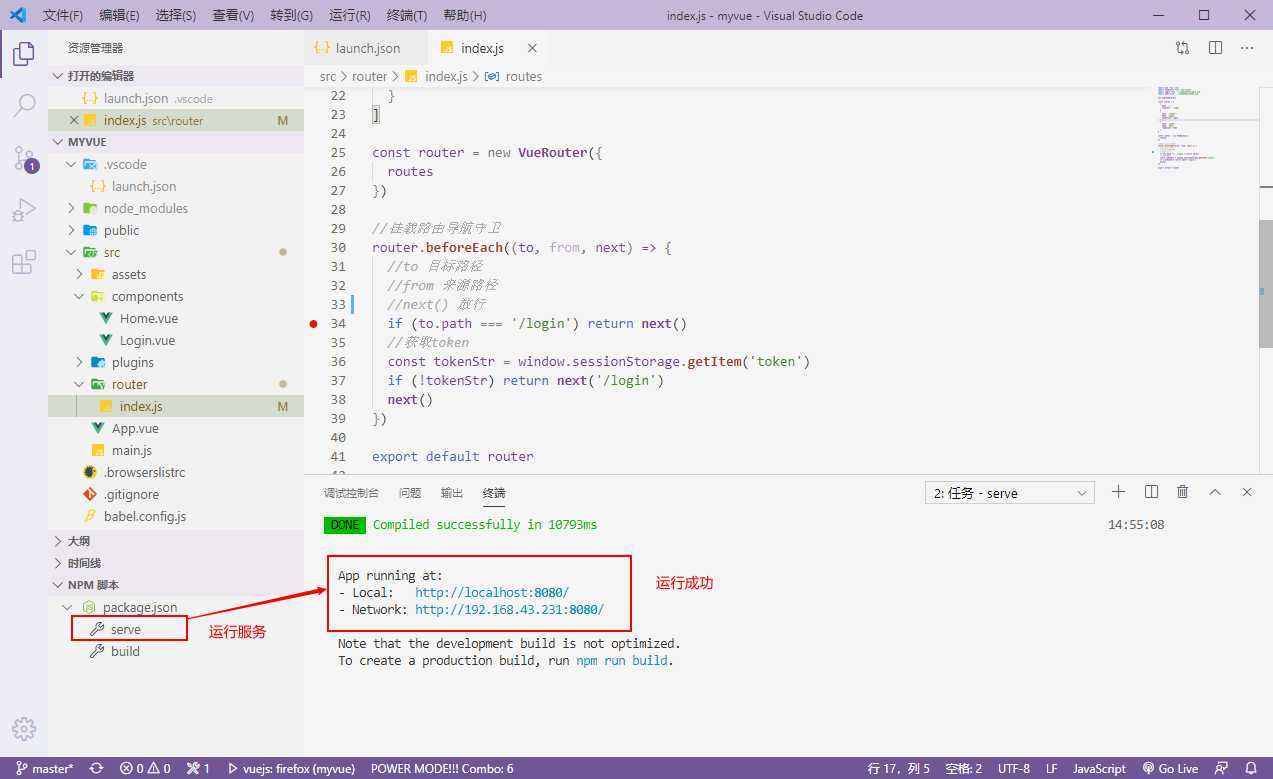
Task: Maximize the terminal panel with the up chevron
Action: (x=1215, y=492)
